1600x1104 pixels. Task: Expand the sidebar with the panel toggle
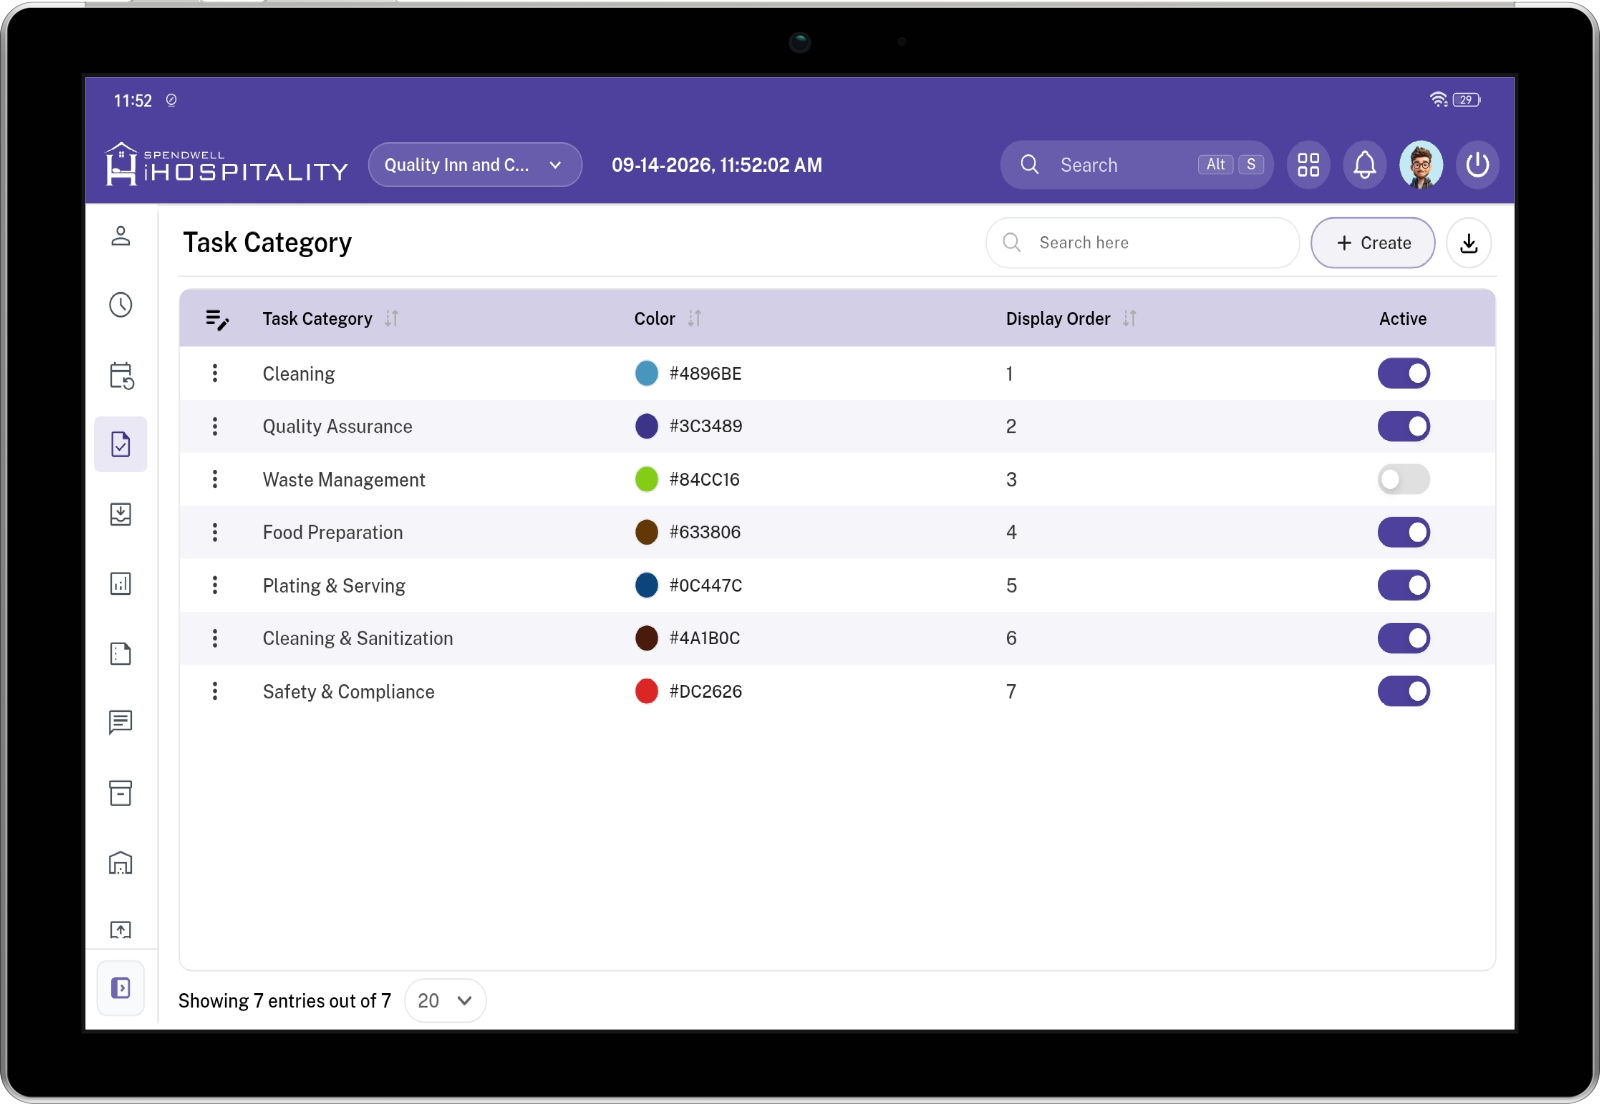pyautogui.click(x=121, y=988)
